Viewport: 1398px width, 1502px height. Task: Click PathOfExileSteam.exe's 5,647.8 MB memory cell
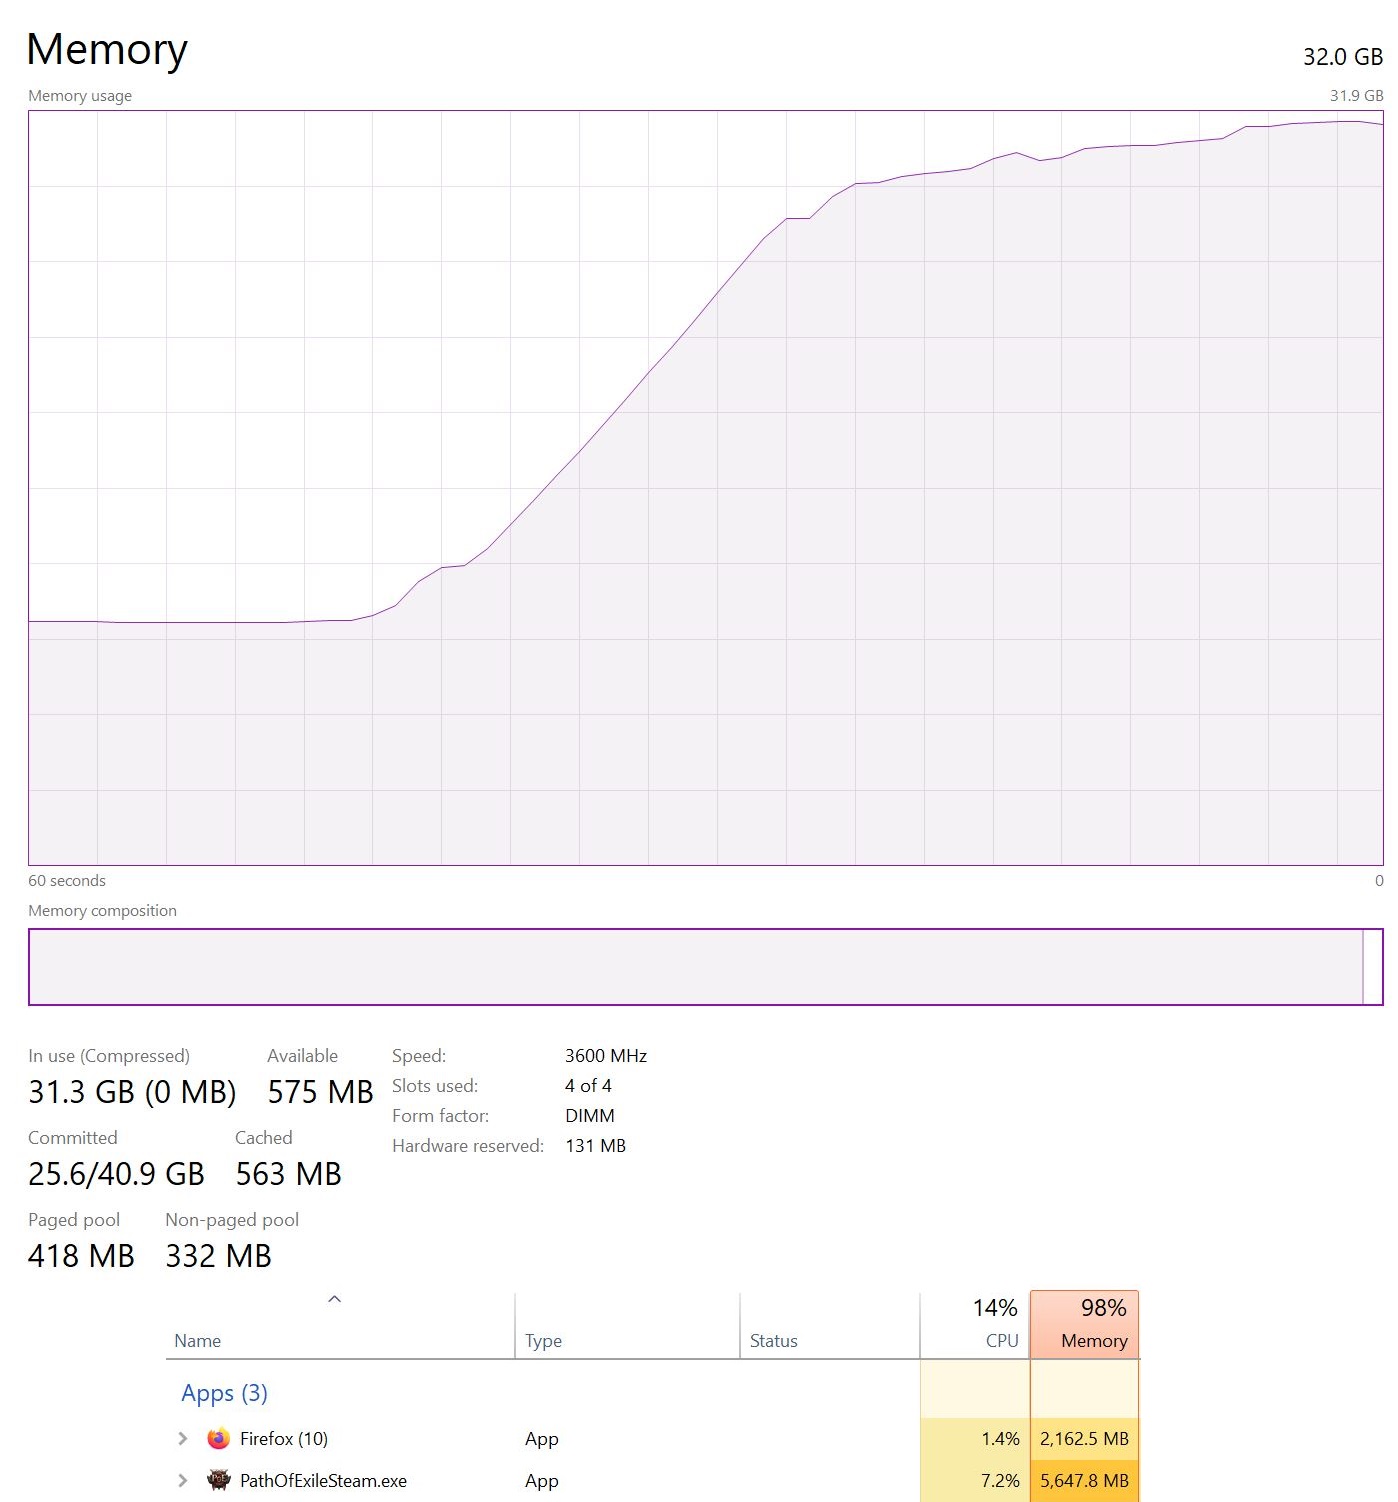coord(1085,1481)
